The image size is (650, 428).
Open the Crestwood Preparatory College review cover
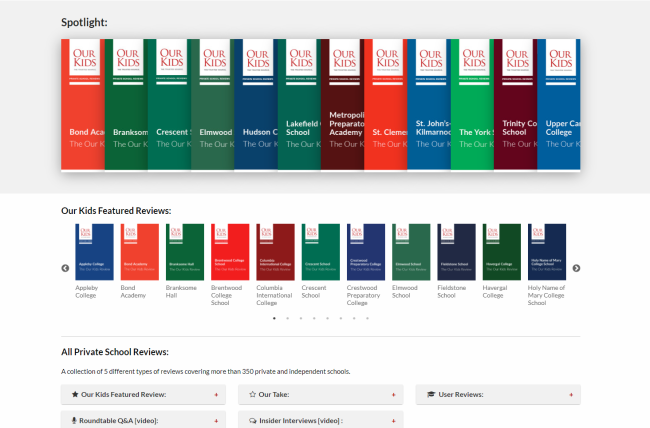[x=366, y=252]
